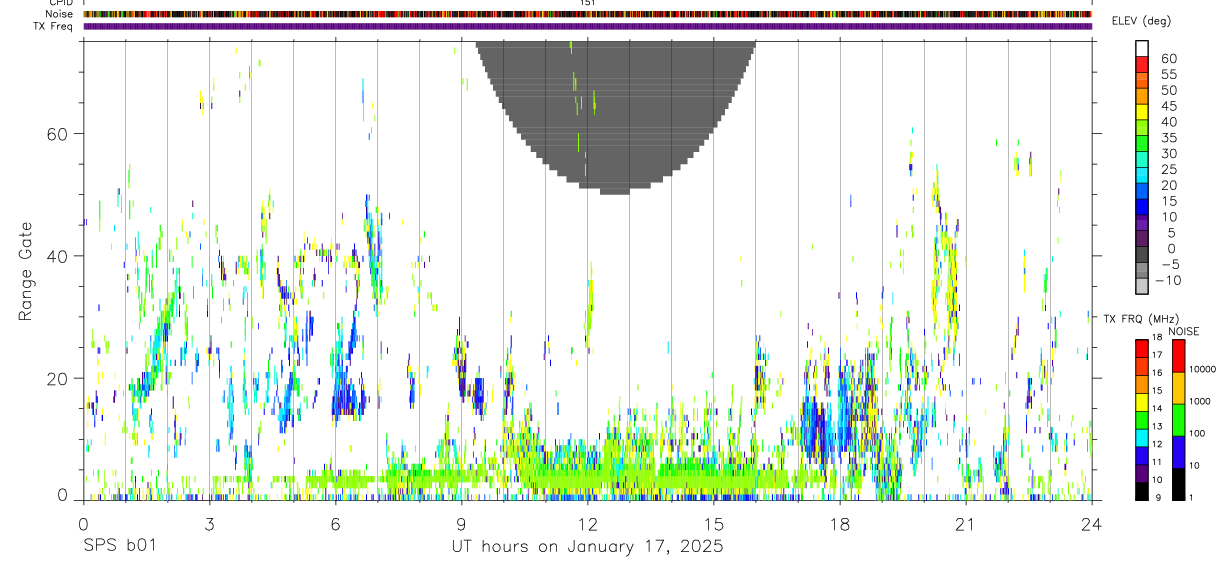Click the '151' CPID value above the plot
1228x567 pixels.
tap(588, 3)
